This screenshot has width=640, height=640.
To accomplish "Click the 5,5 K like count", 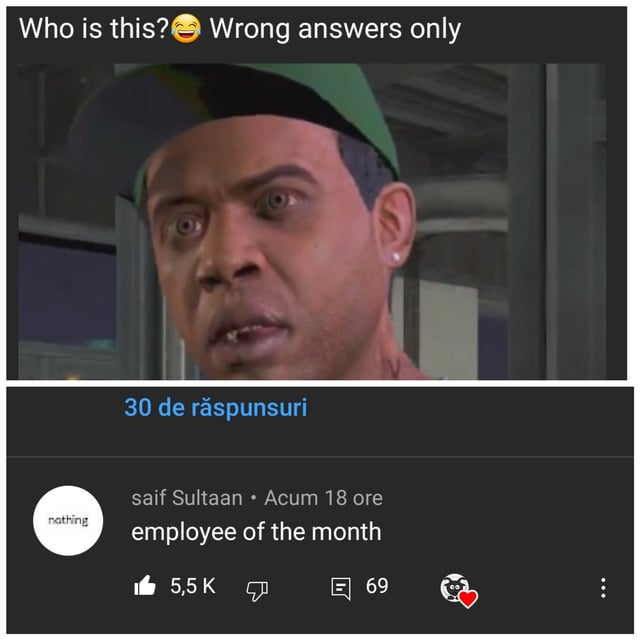I will pos(193,586).
